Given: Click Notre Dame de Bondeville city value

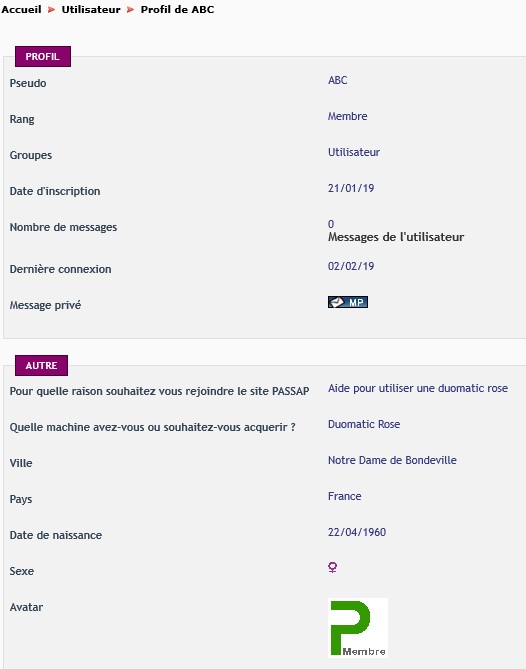Looking at the screenshot, I should tap(392, 460).
